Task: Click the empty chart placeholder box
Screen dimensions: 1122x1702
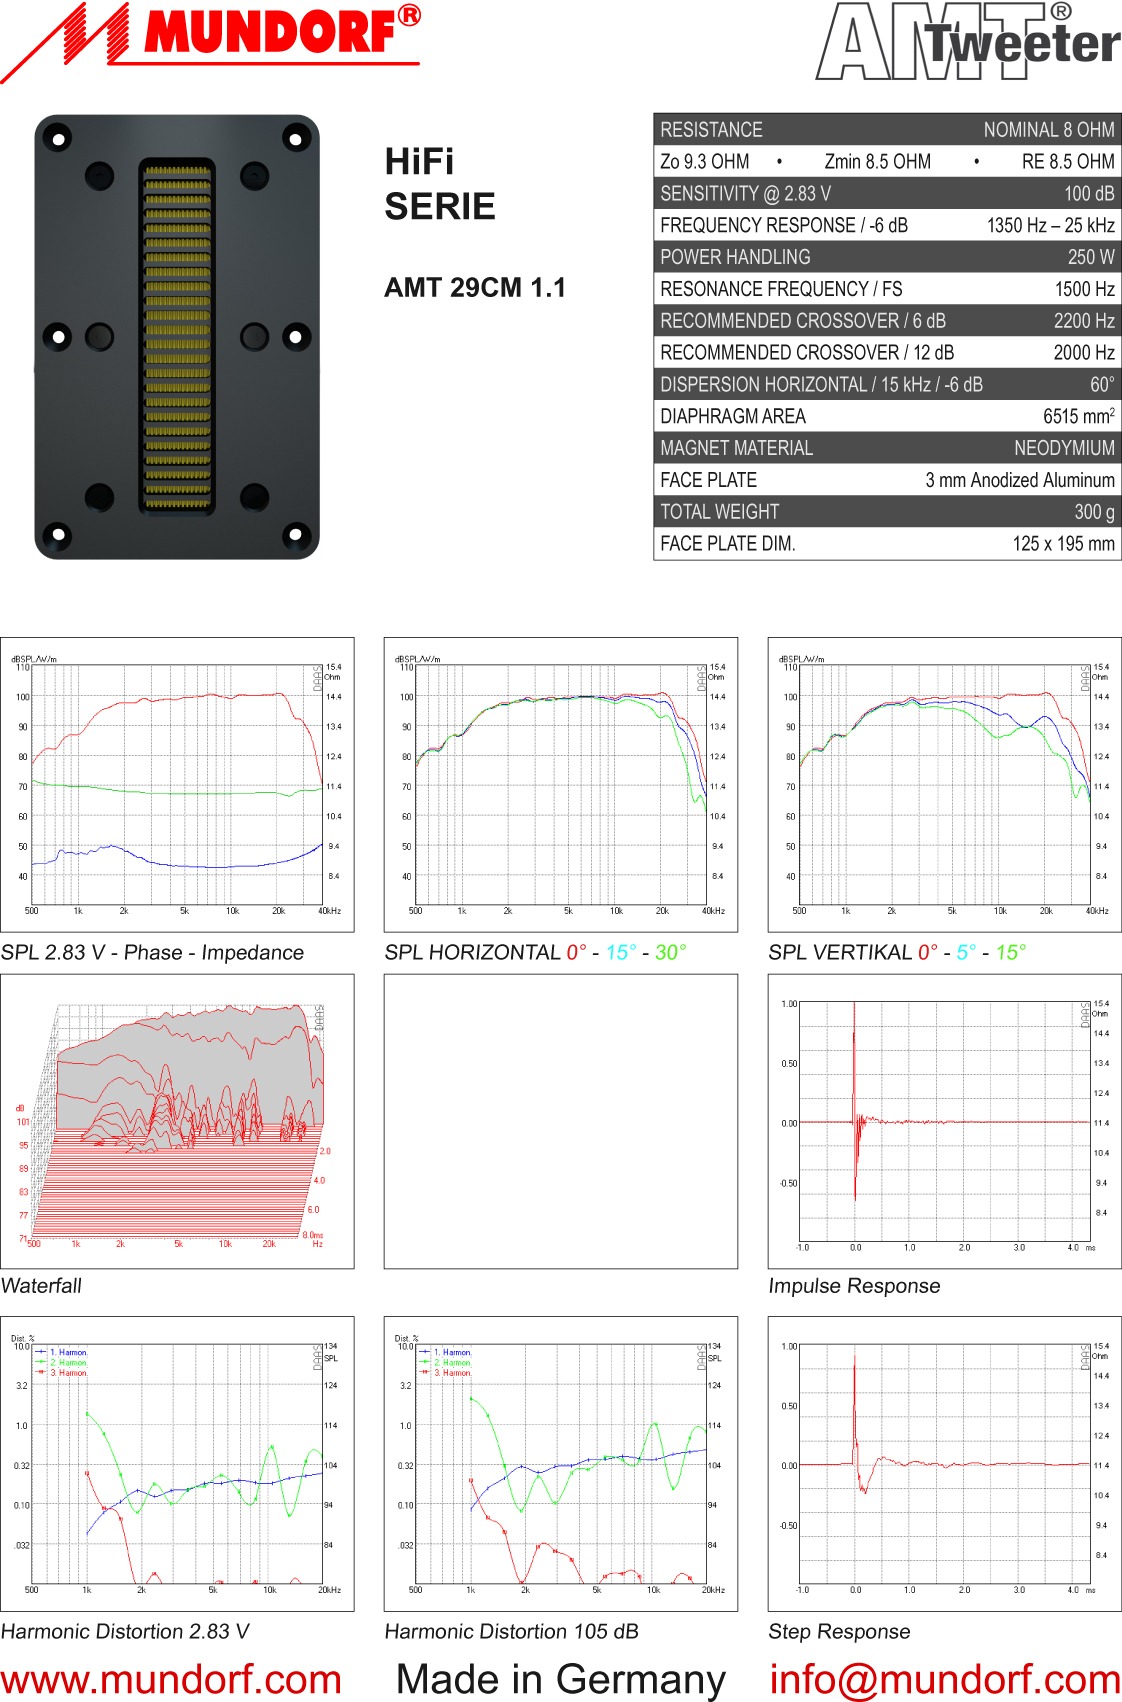Action: coord(561,1122)
